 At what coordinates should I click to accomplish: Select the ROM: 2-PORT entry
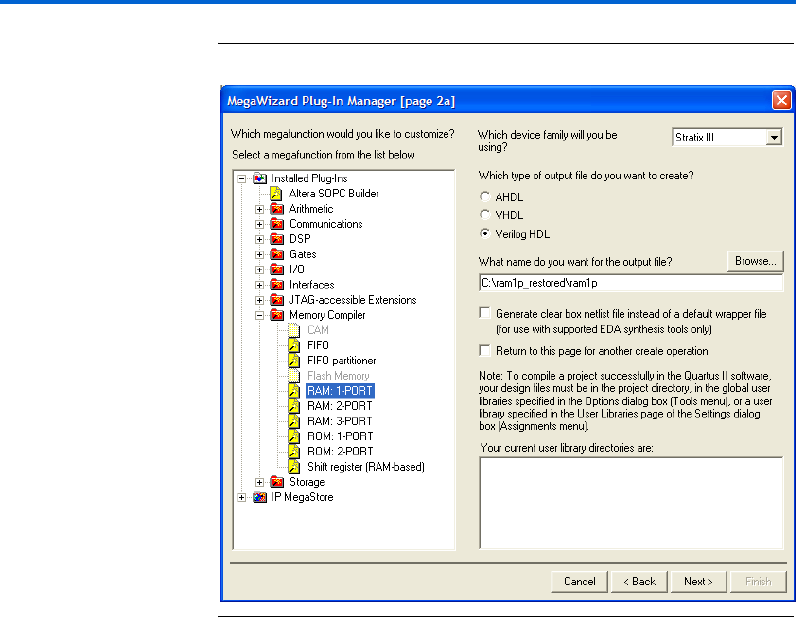[340, 451]
